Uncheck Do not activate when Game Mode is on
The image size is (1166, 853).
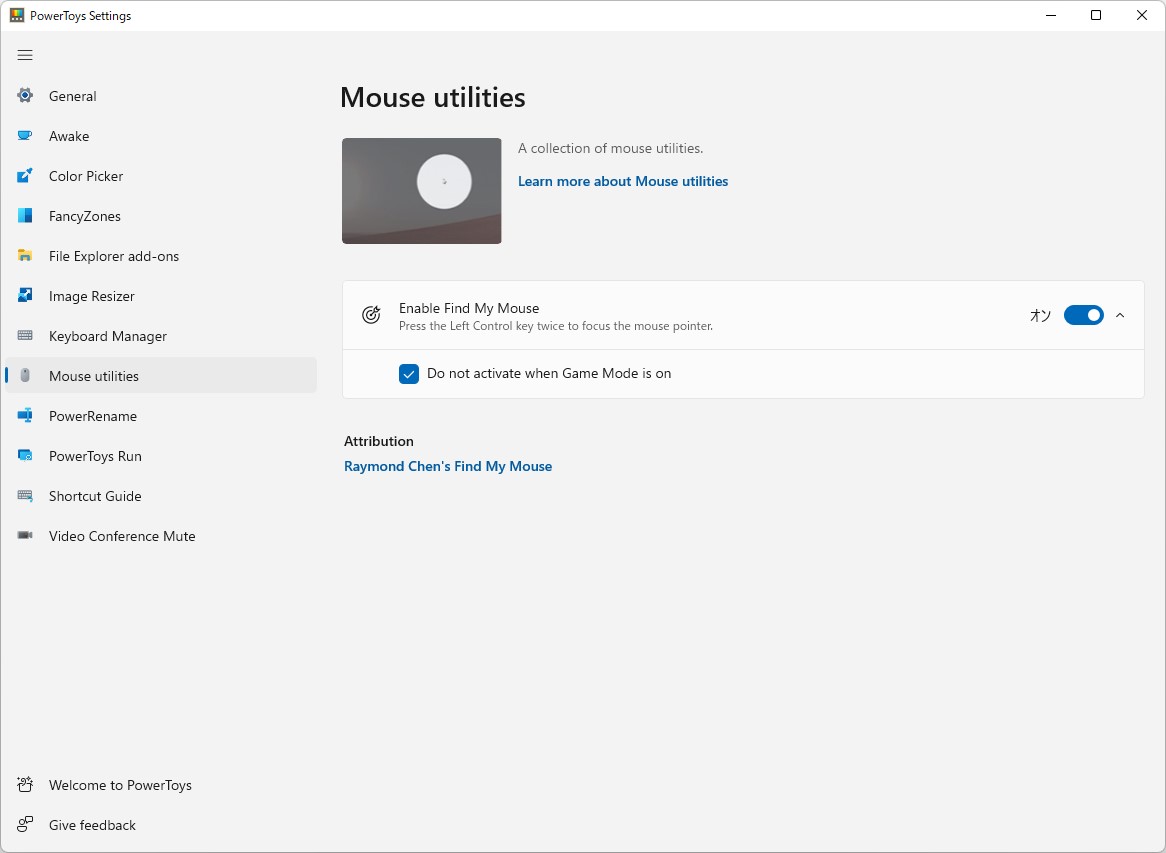pos(409,374)
